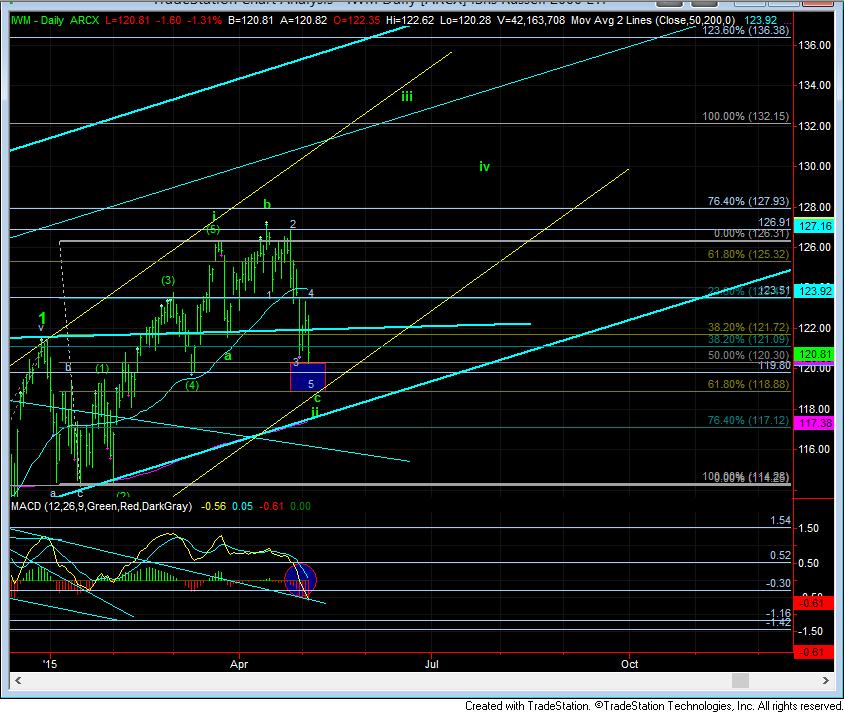Click the 1.54 MACD level label

point(780,520)
